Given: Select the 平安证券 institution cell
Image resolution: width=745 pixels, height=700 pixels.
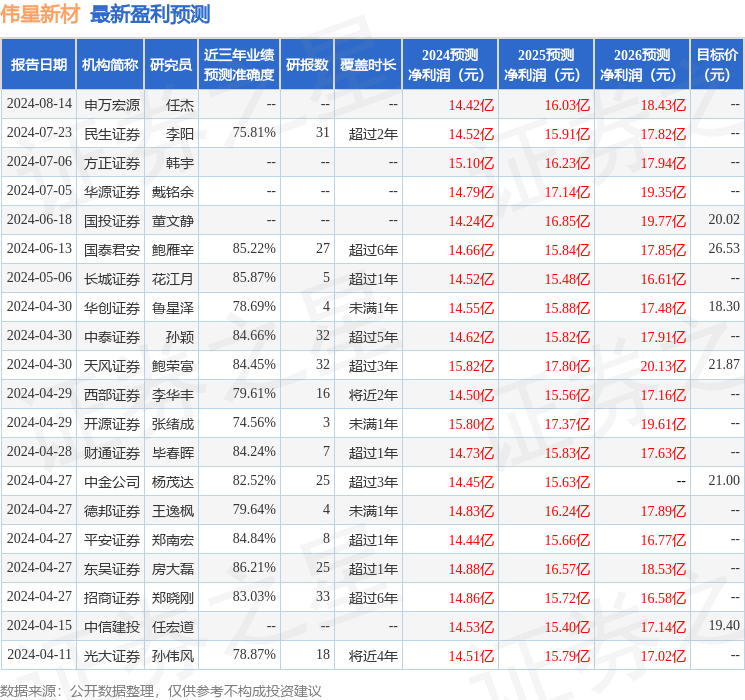Looking at the screenshot, I should 112,539.
